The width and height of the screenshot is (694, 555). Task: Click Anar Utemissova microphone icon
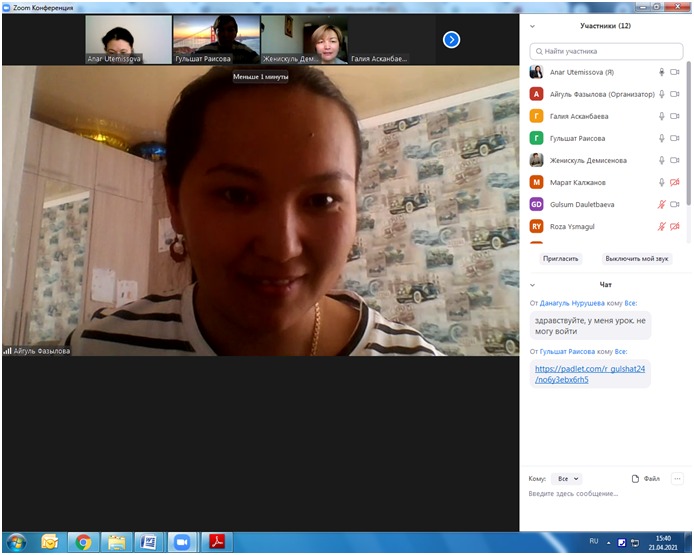661,72
